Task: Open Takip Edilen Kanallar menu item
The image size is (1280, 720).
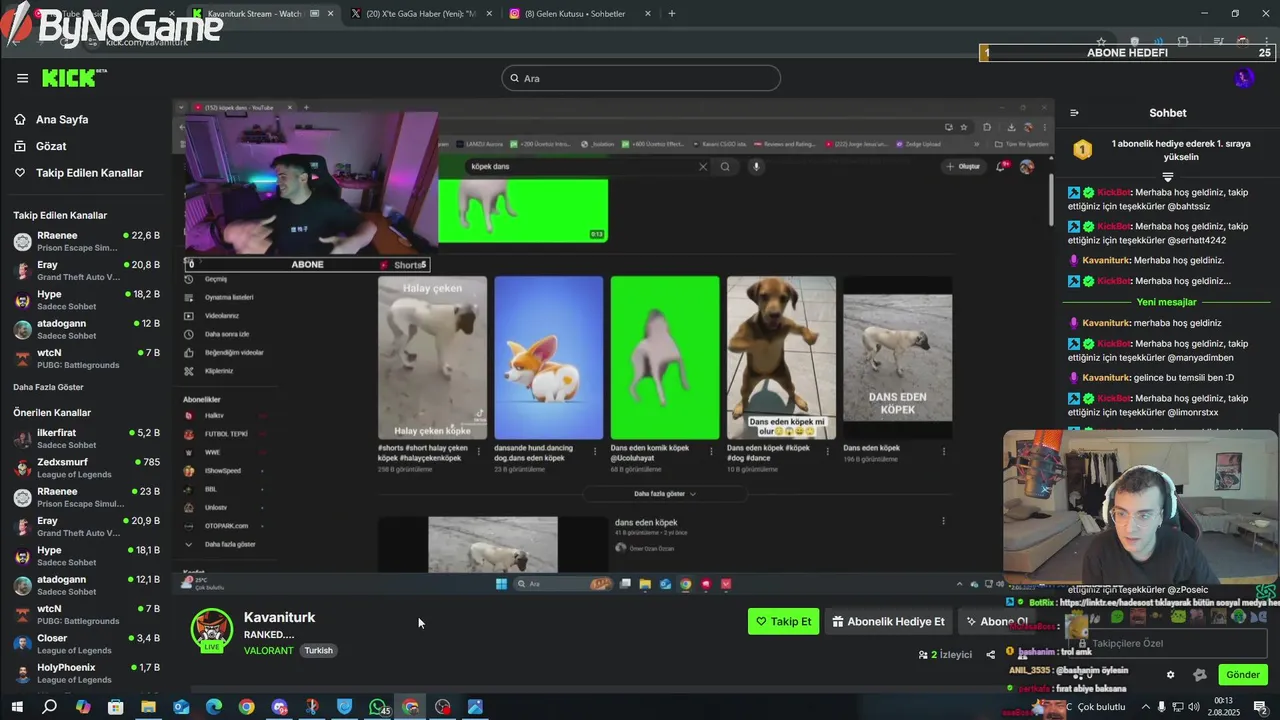Action: pos(89,173)
